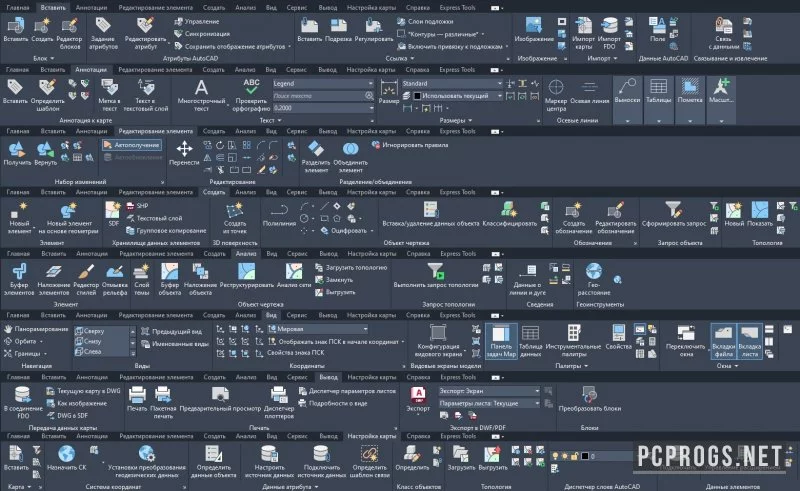
Task: Click black color swatch in Диспетчер слоев
Action: [585, 455]
